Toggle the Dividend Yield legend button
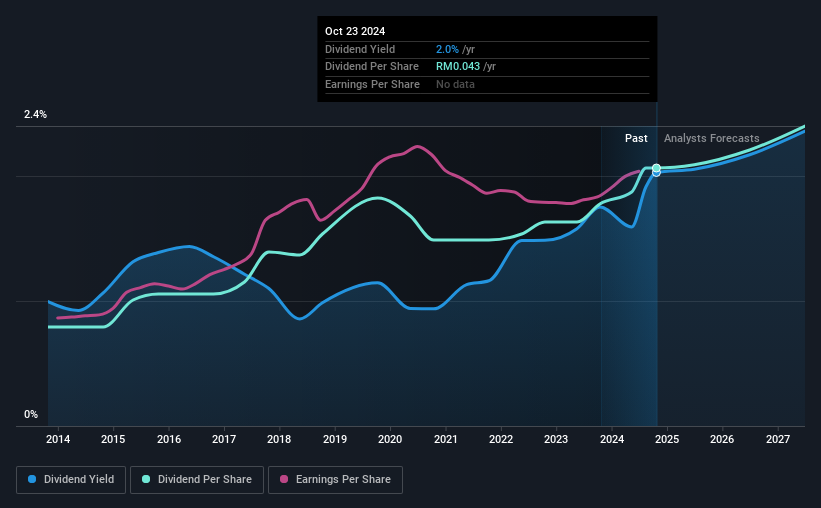The height and width of the screenshot is (508, 821). coord(71,480)
